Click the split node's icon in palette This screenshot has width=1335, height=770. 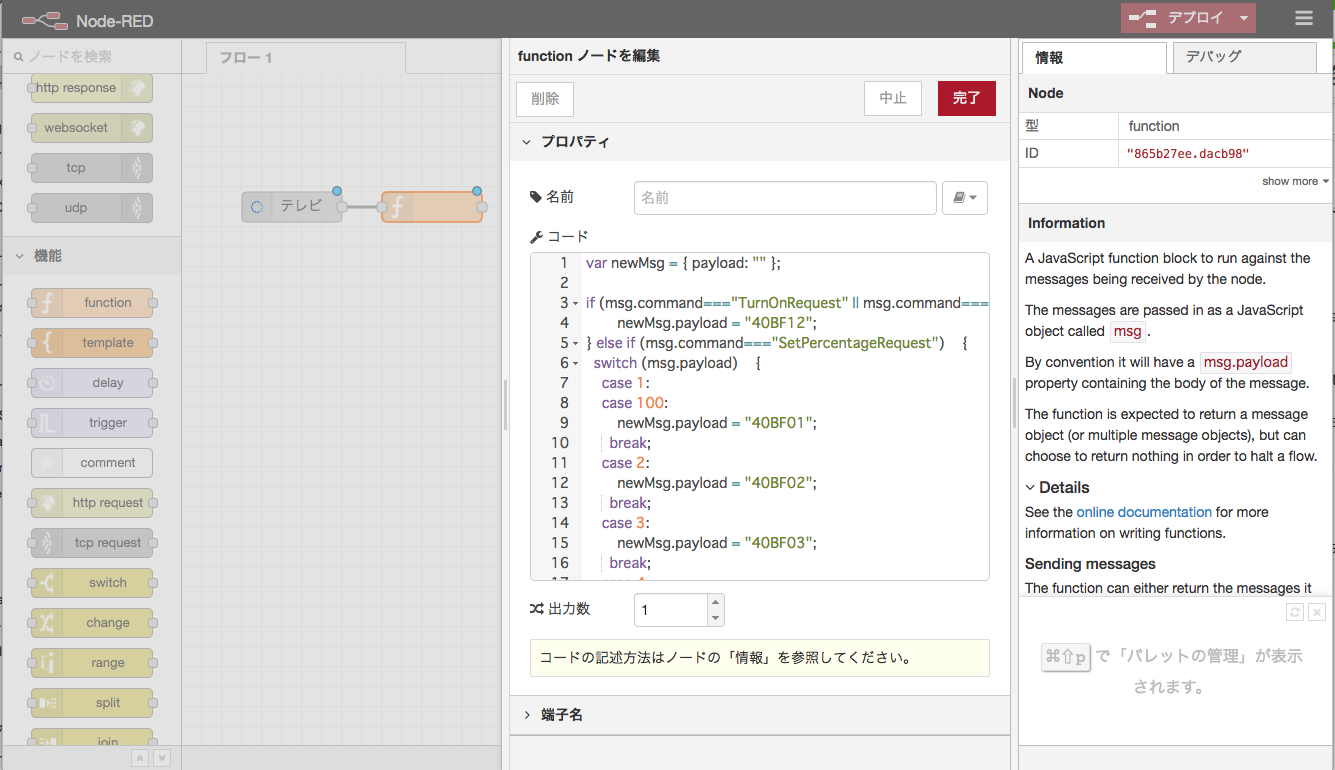pyautogui.click(x=47, y=703)
